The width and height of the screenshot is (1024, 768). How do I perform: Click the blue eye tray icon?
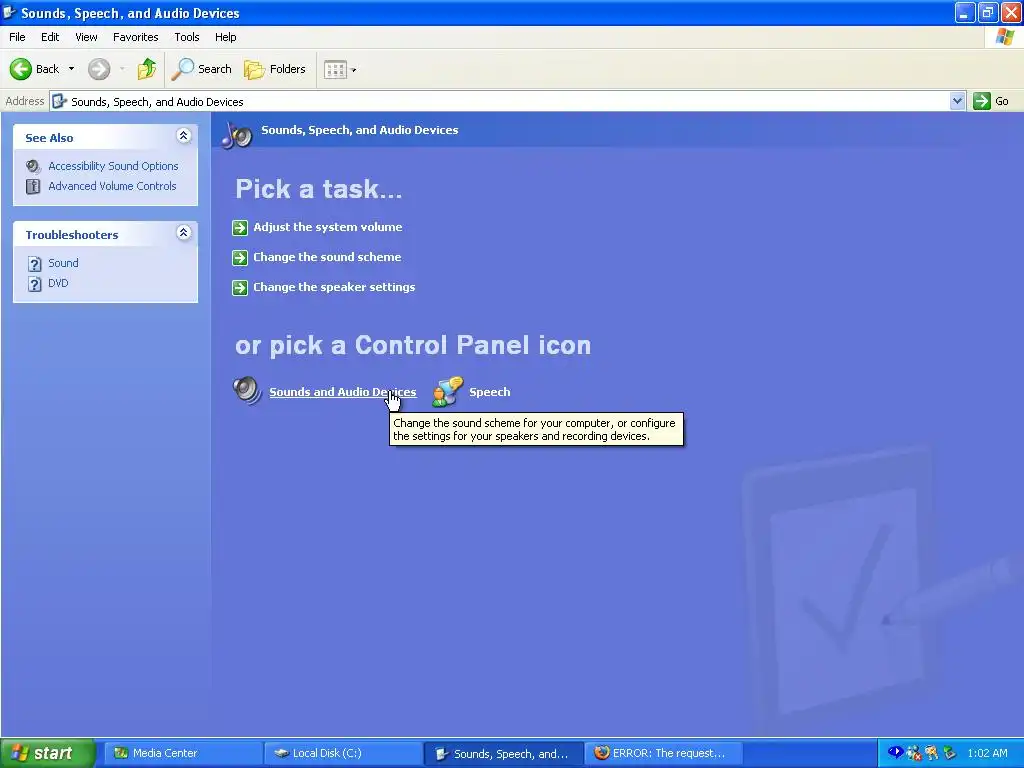coord(896,752)
